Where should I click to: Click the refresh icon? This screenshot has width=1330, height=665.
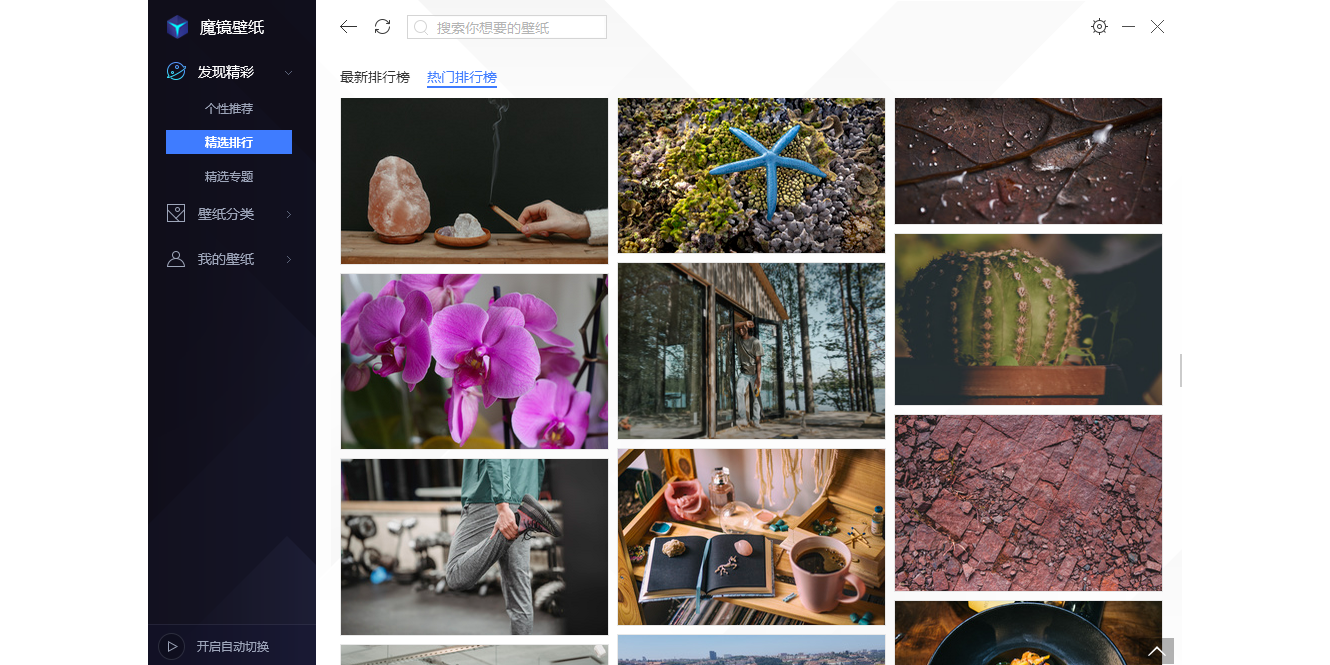click(382, 27)
